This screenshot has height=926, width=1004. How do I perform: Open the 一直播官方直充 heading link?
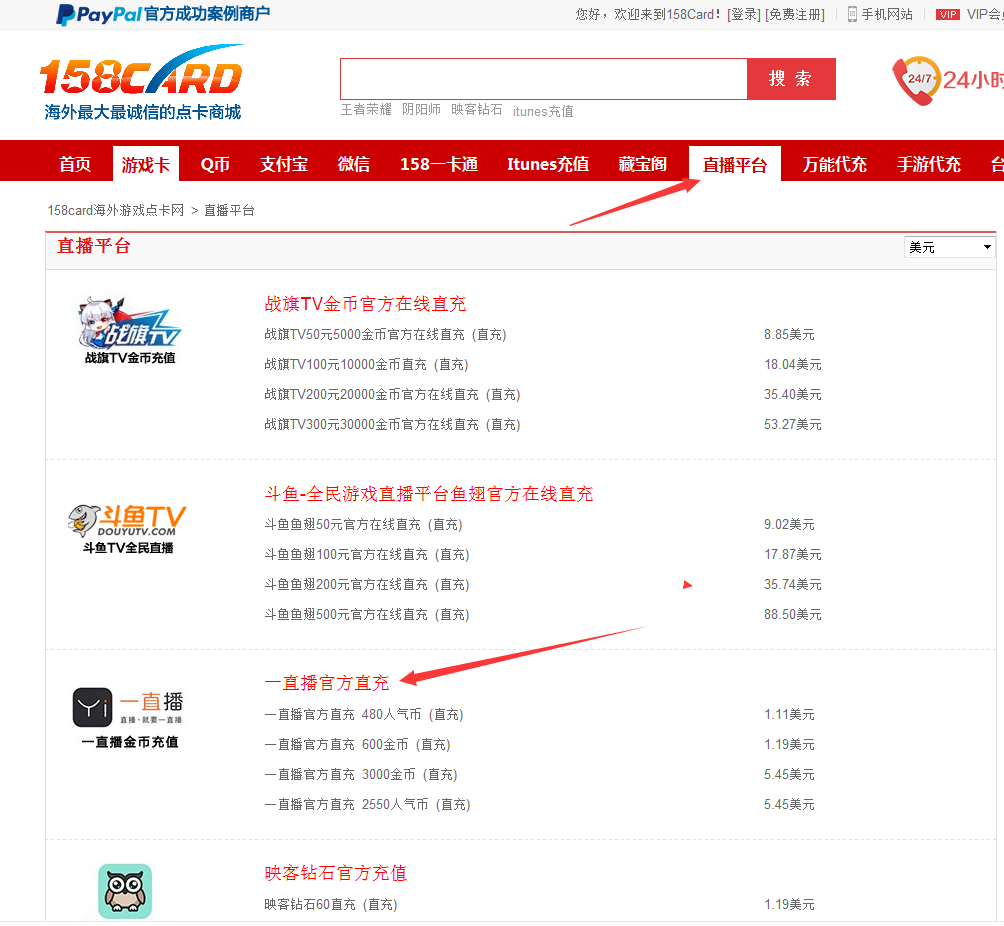tap(327, 683)
